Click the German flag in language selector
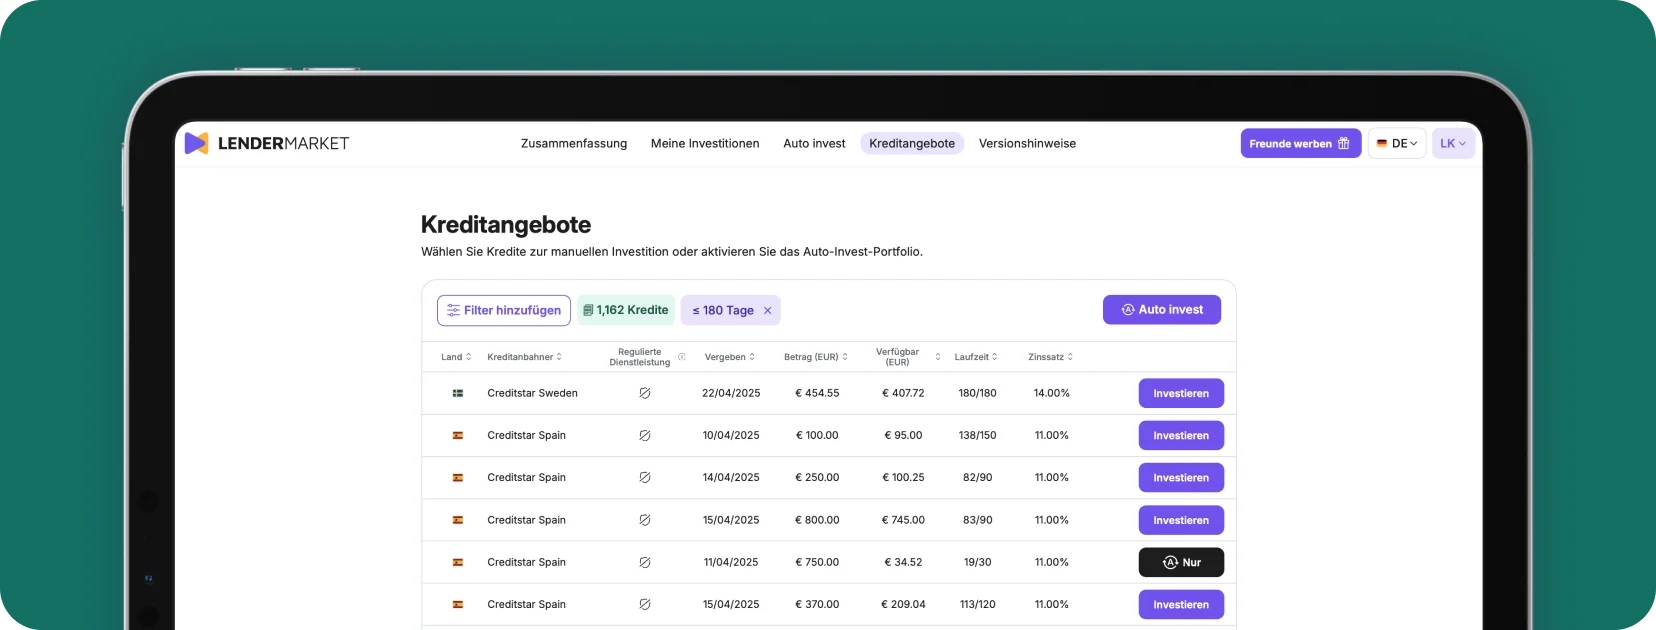This screenshot has width=1656, height=630. [x=1382, y=143]
